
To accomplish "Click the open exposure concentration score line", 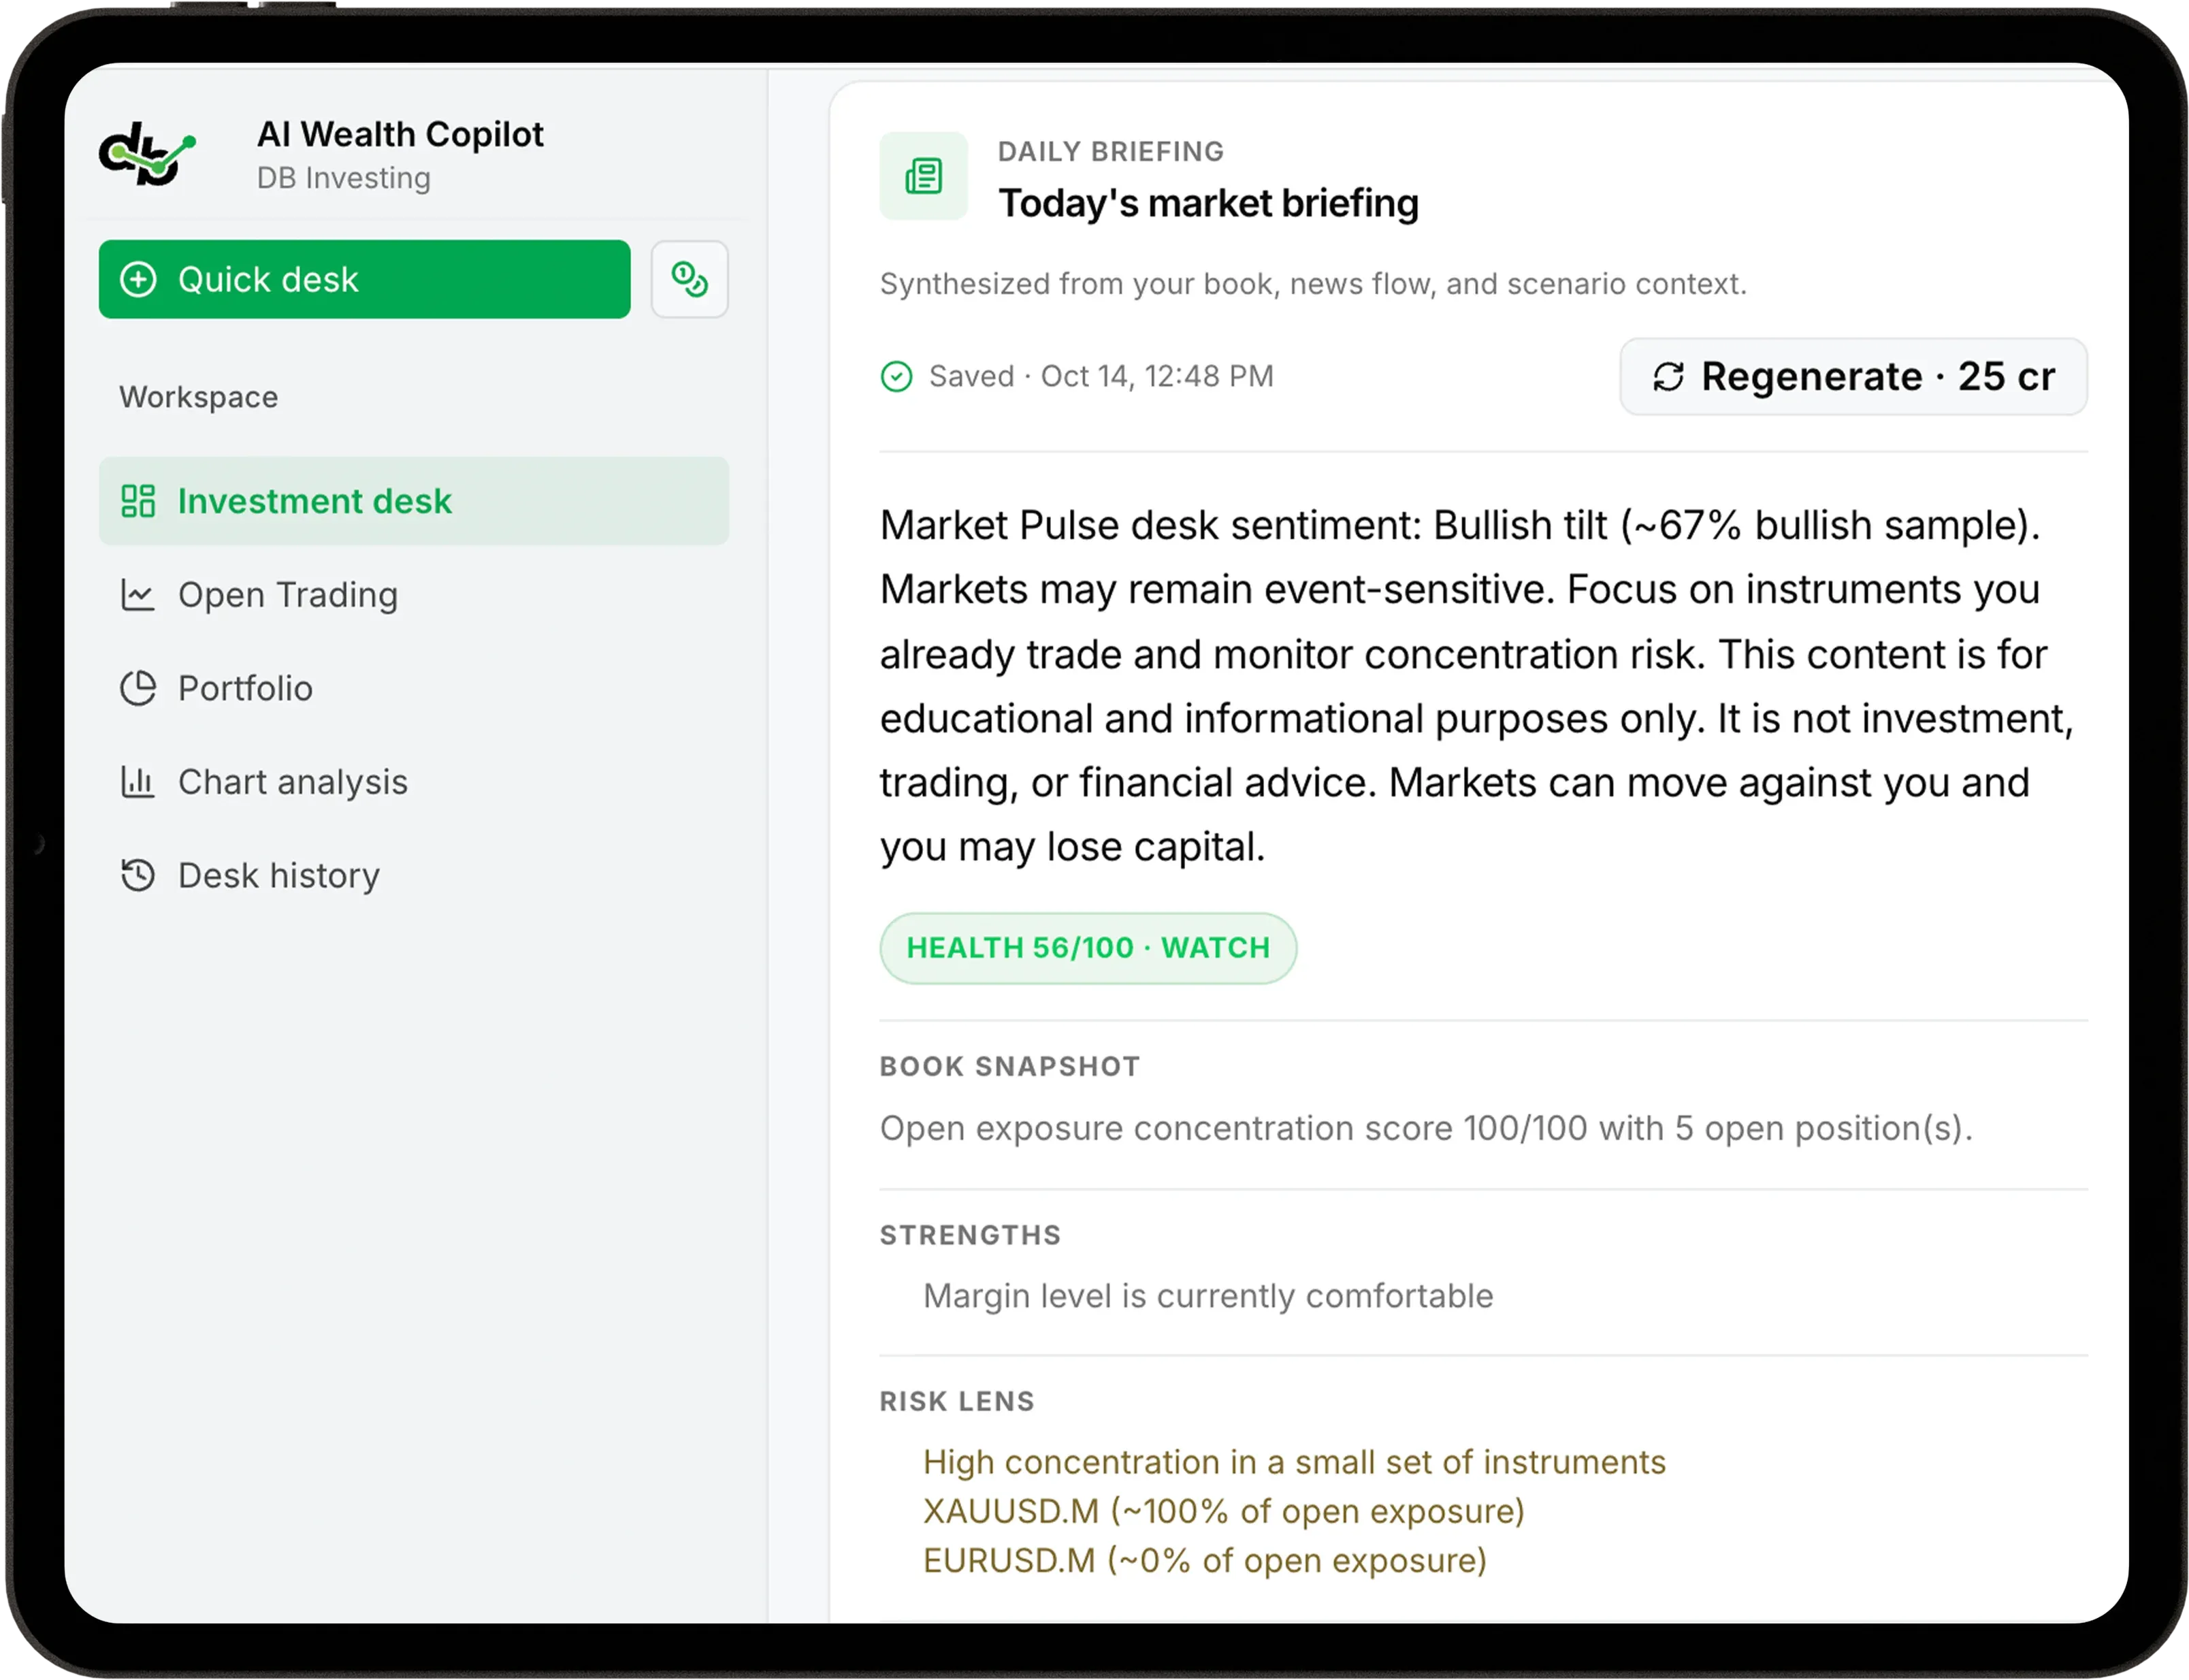I will pyautogui.click(x=1426, y=1129).
